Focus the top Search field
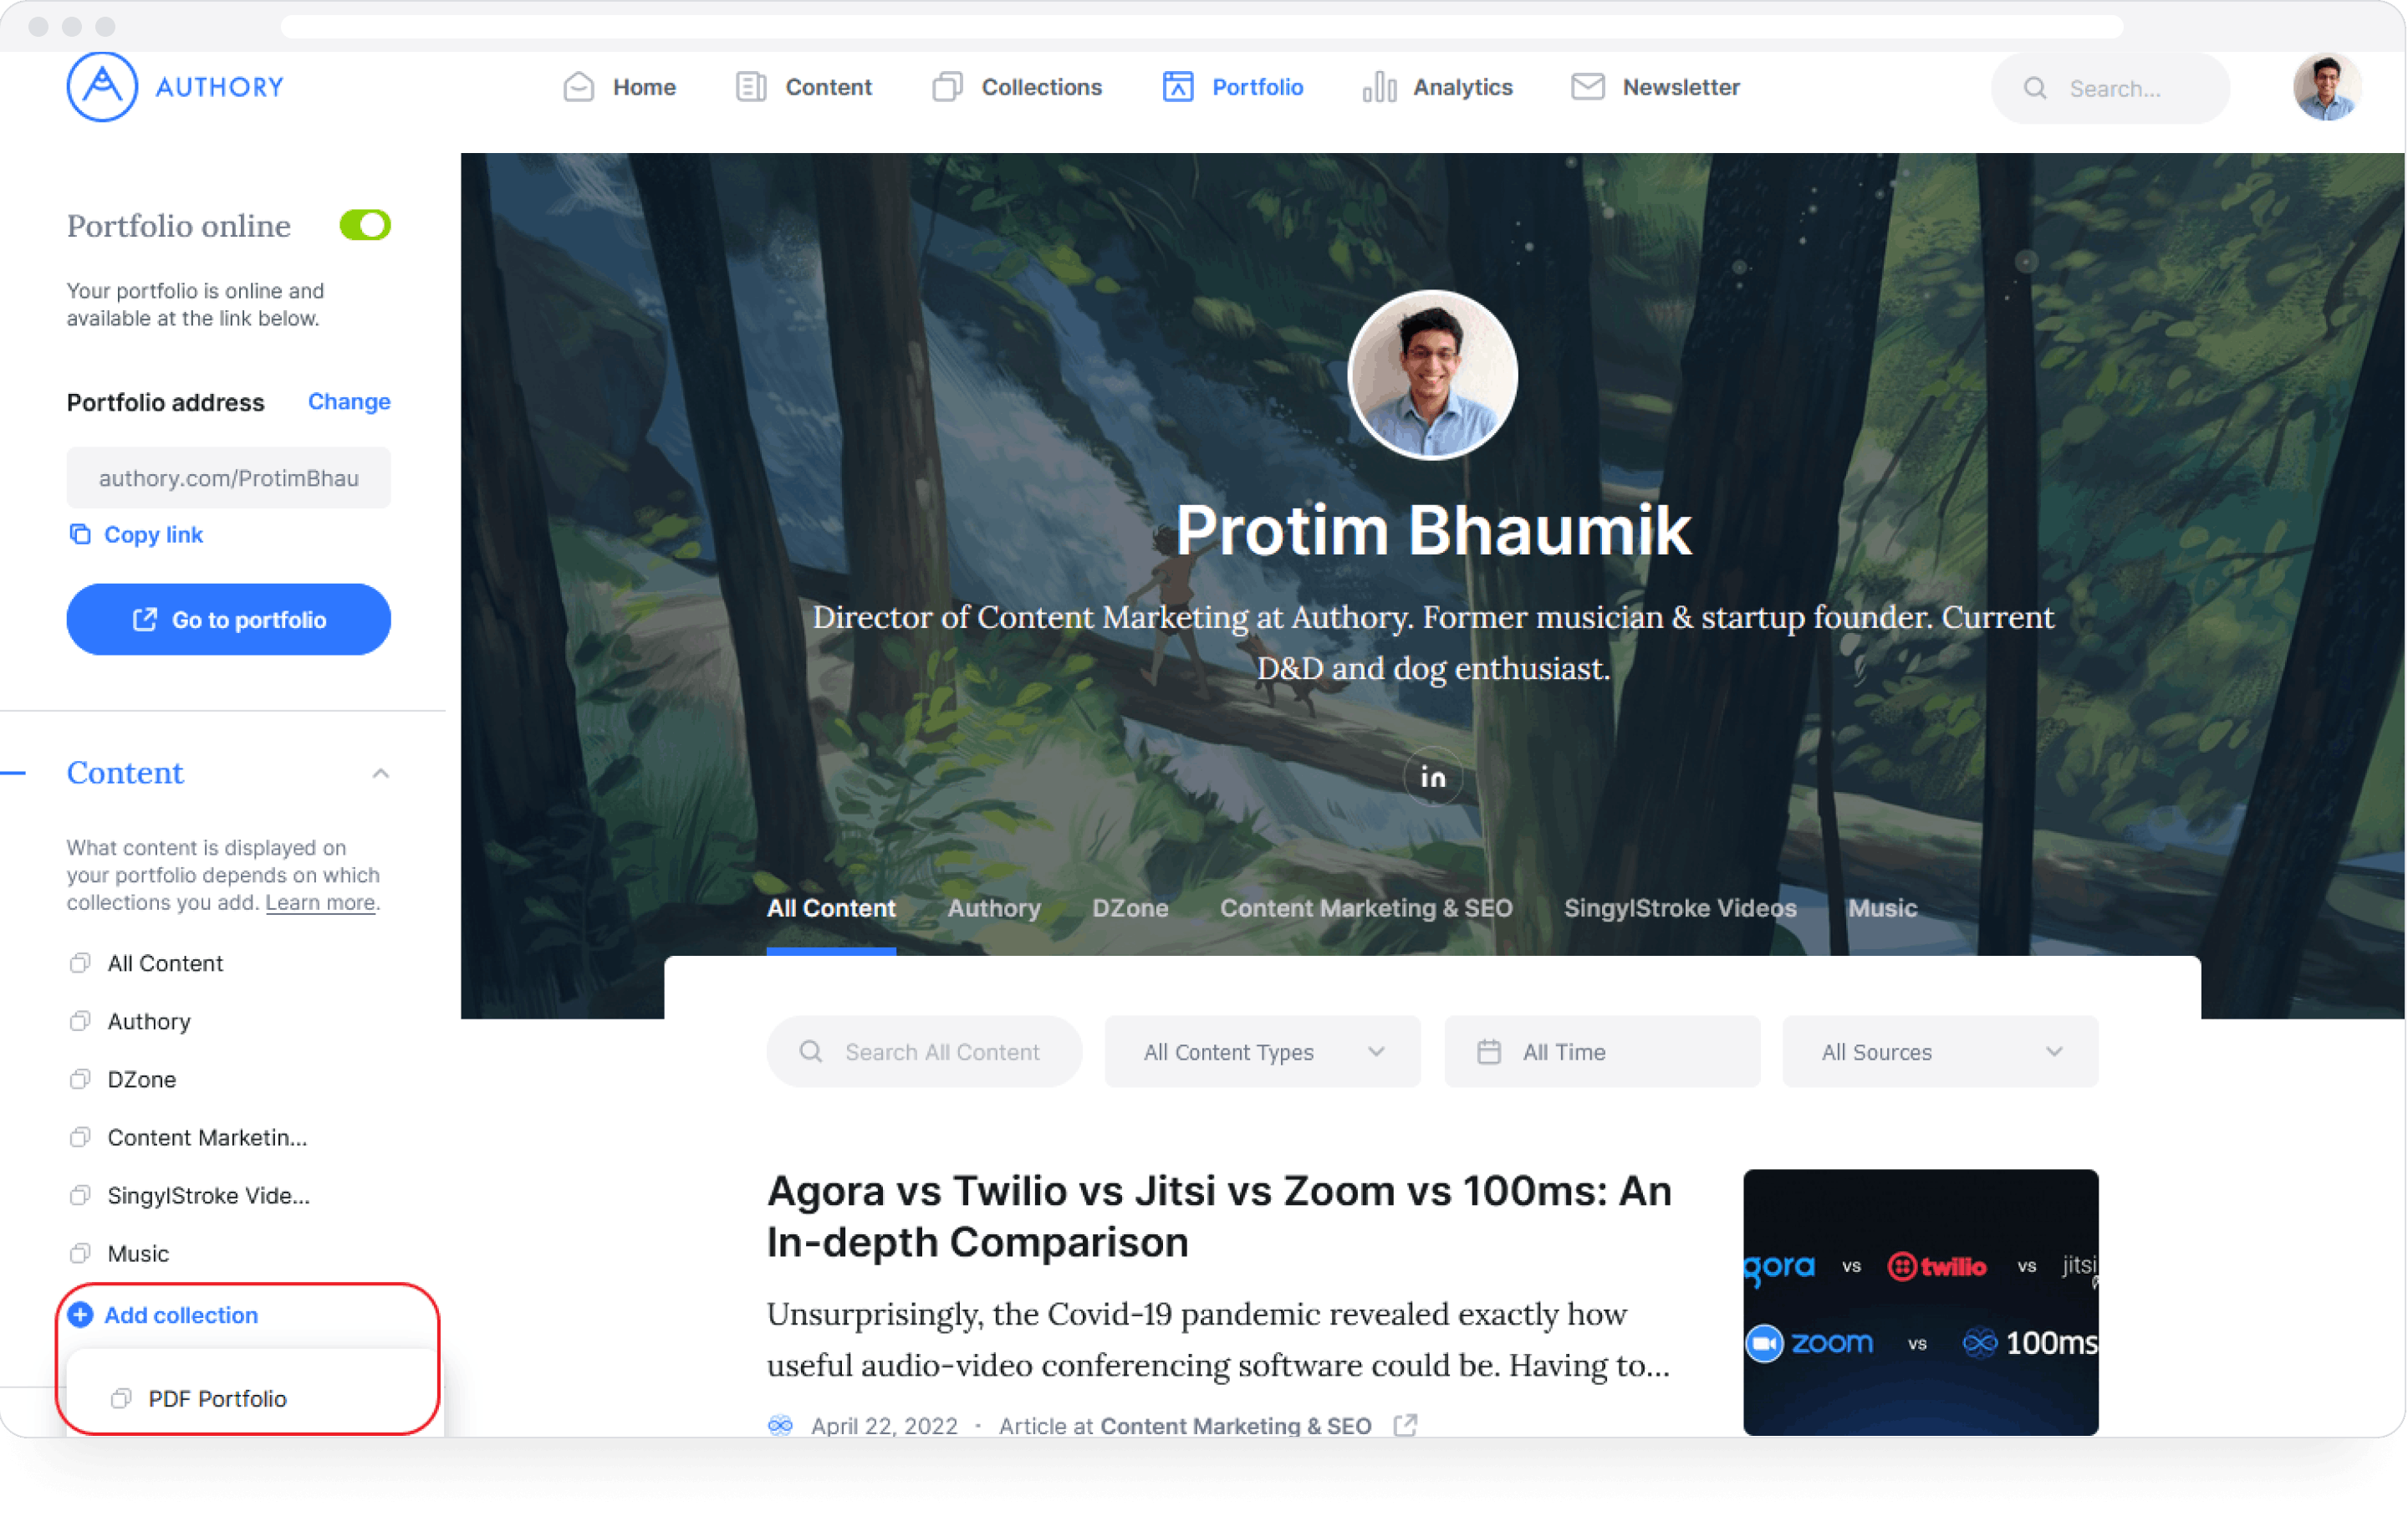Viewport: 2408px width, 1522px height. 2110,88
